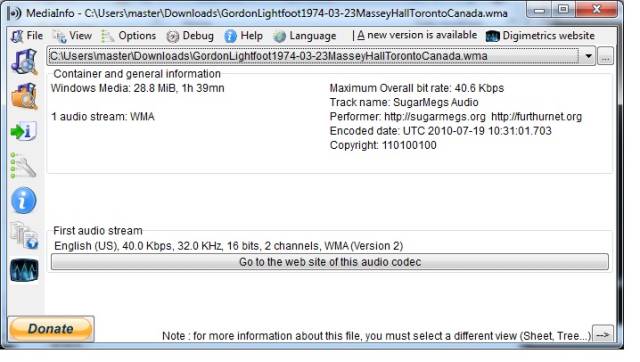The width and height of the screenshot is (640, 362).
Task: Expand the file path dropdown arrow
Action: tap(588, 56)
